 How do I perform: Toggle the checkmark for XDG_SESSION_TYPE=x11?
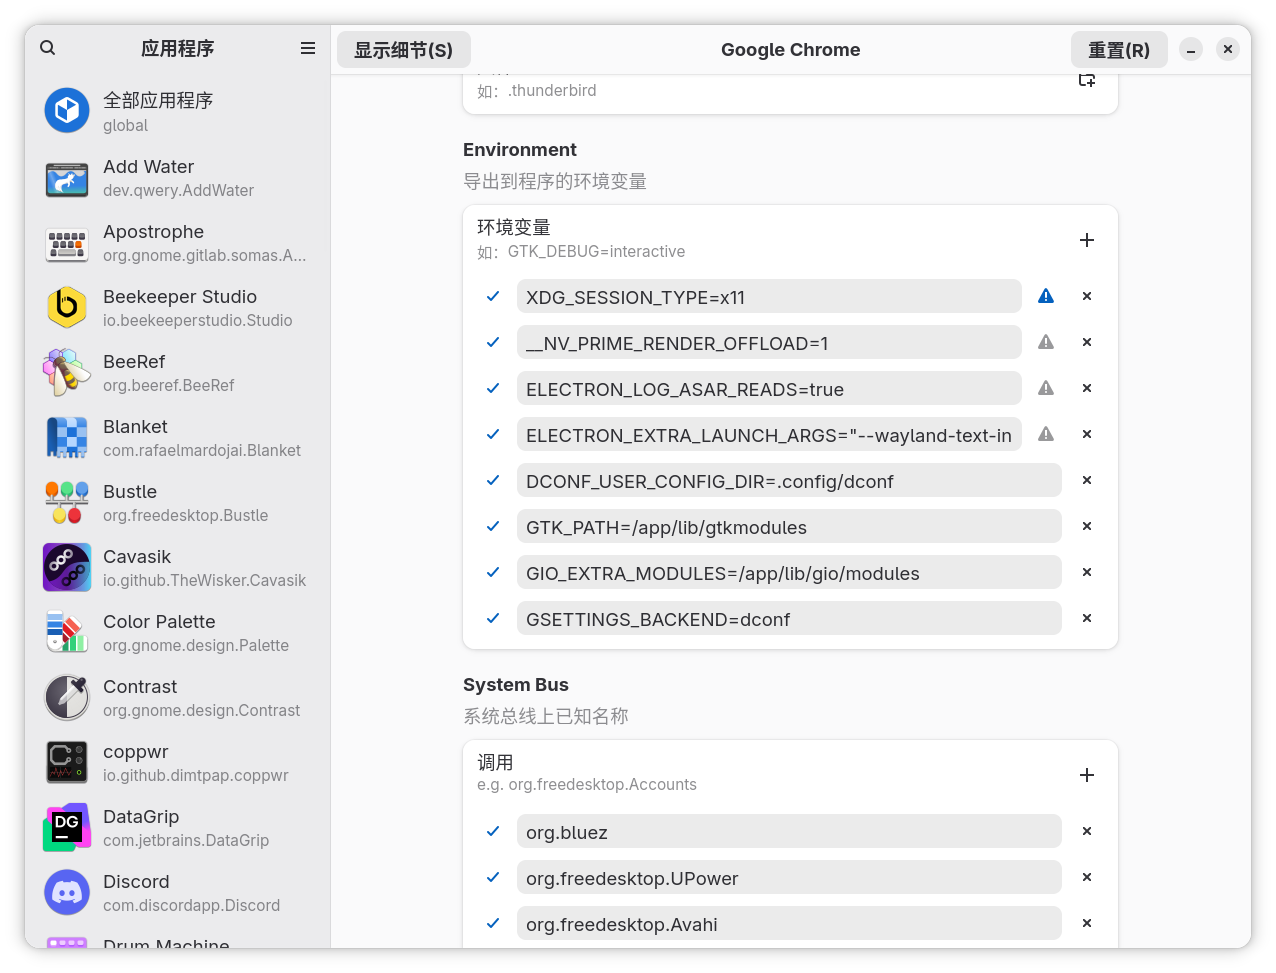[493, 296]
